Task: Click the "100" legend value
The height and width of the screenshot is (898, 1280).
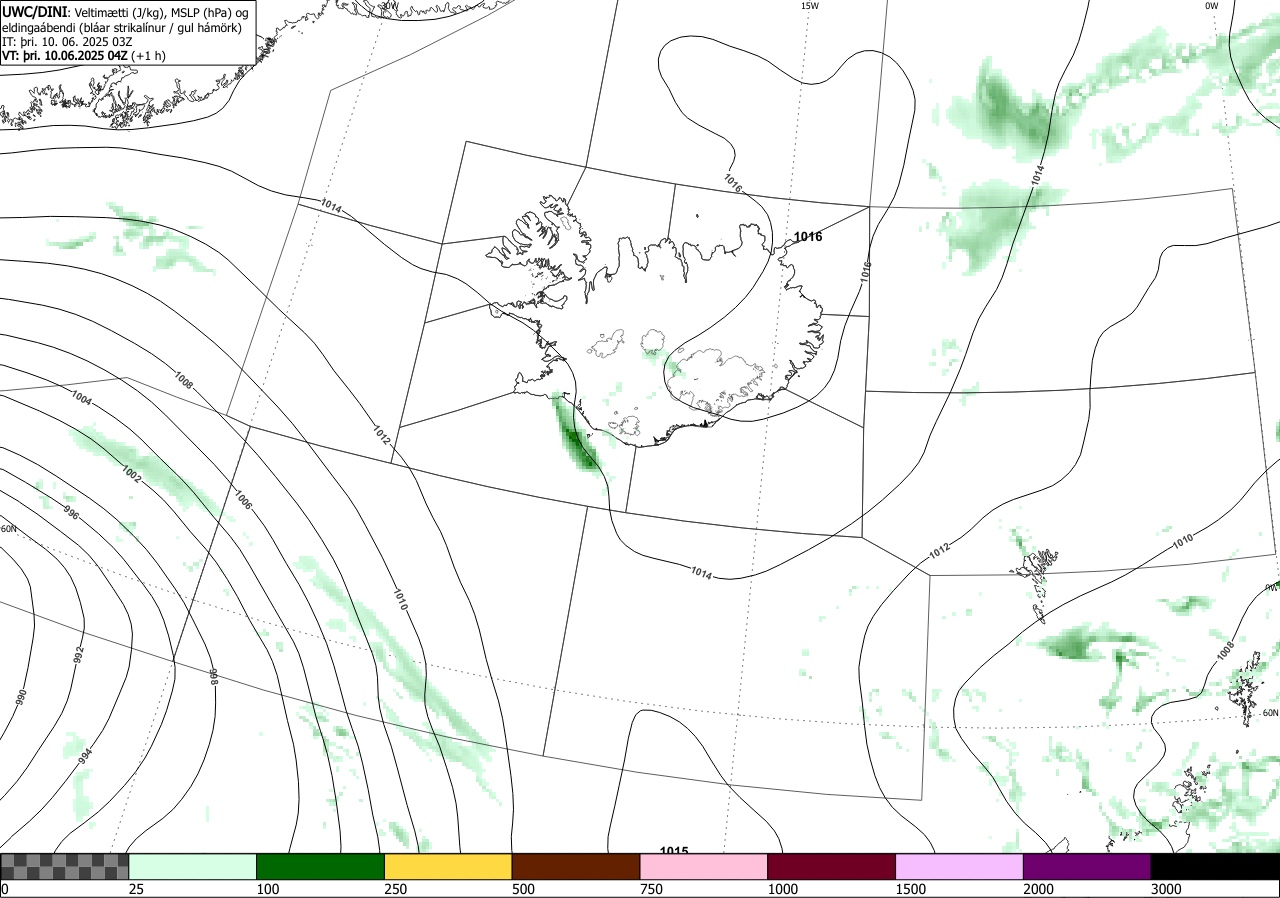Action: click(268, 889)
